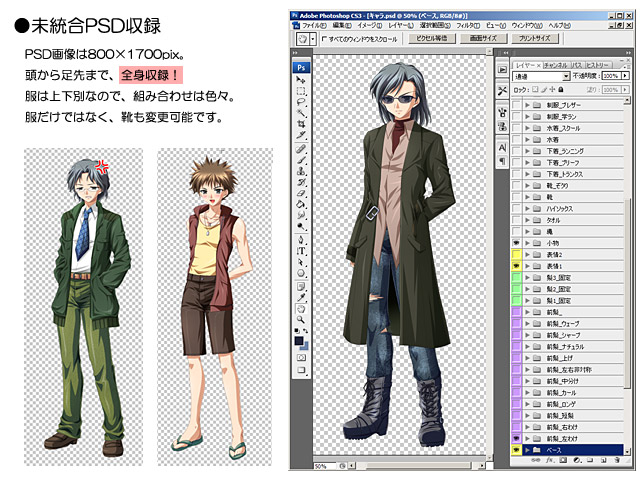Click the プリントサイズ button
This screenshot has height=480, width=640.
pyautogui.click(x=534, y=39)
